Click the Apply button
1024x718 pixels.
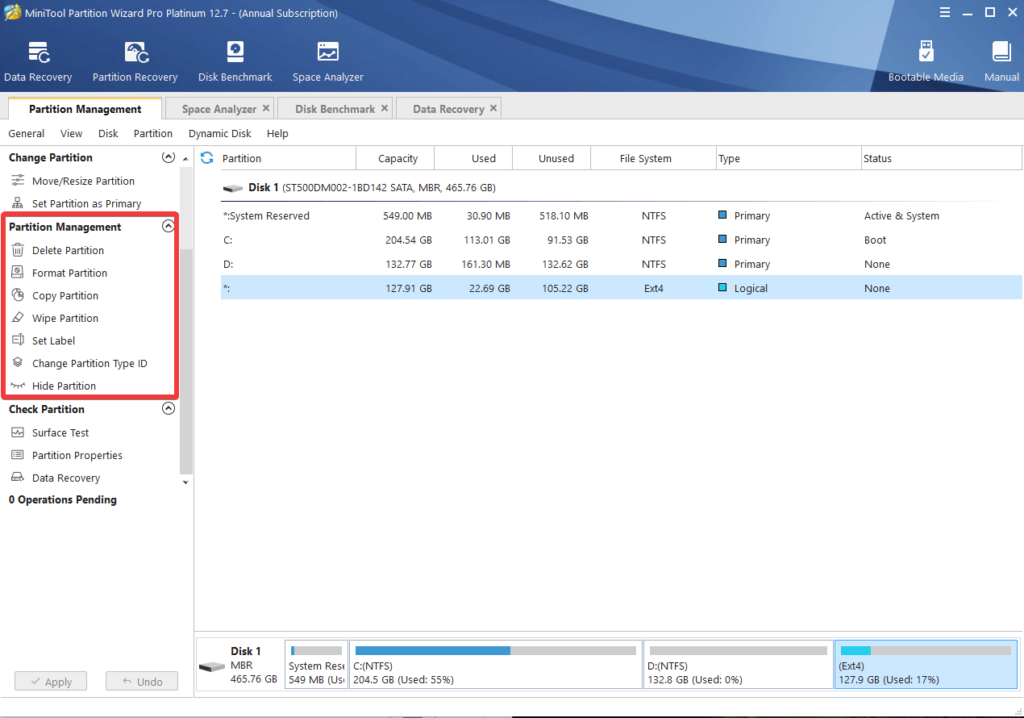click(x=51, y=681)
